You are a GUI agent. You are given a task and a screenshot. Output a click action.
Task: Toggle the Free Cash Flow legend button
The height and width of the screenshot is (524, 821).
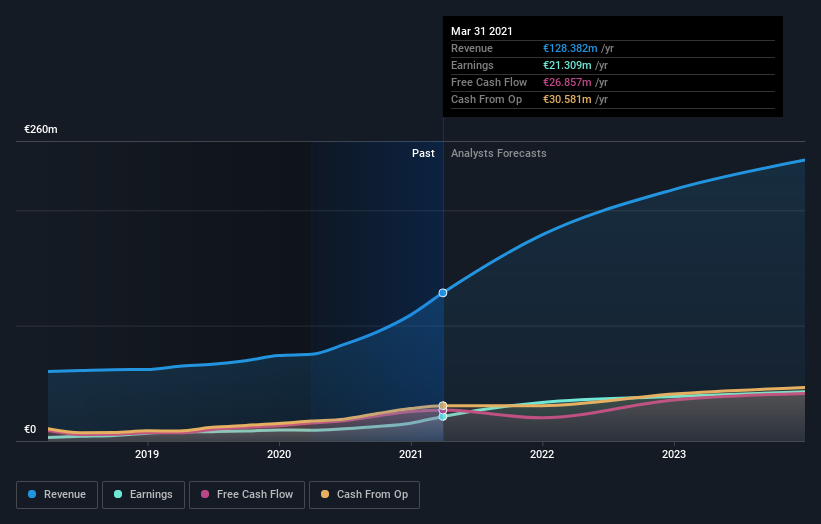click(247, 495)
